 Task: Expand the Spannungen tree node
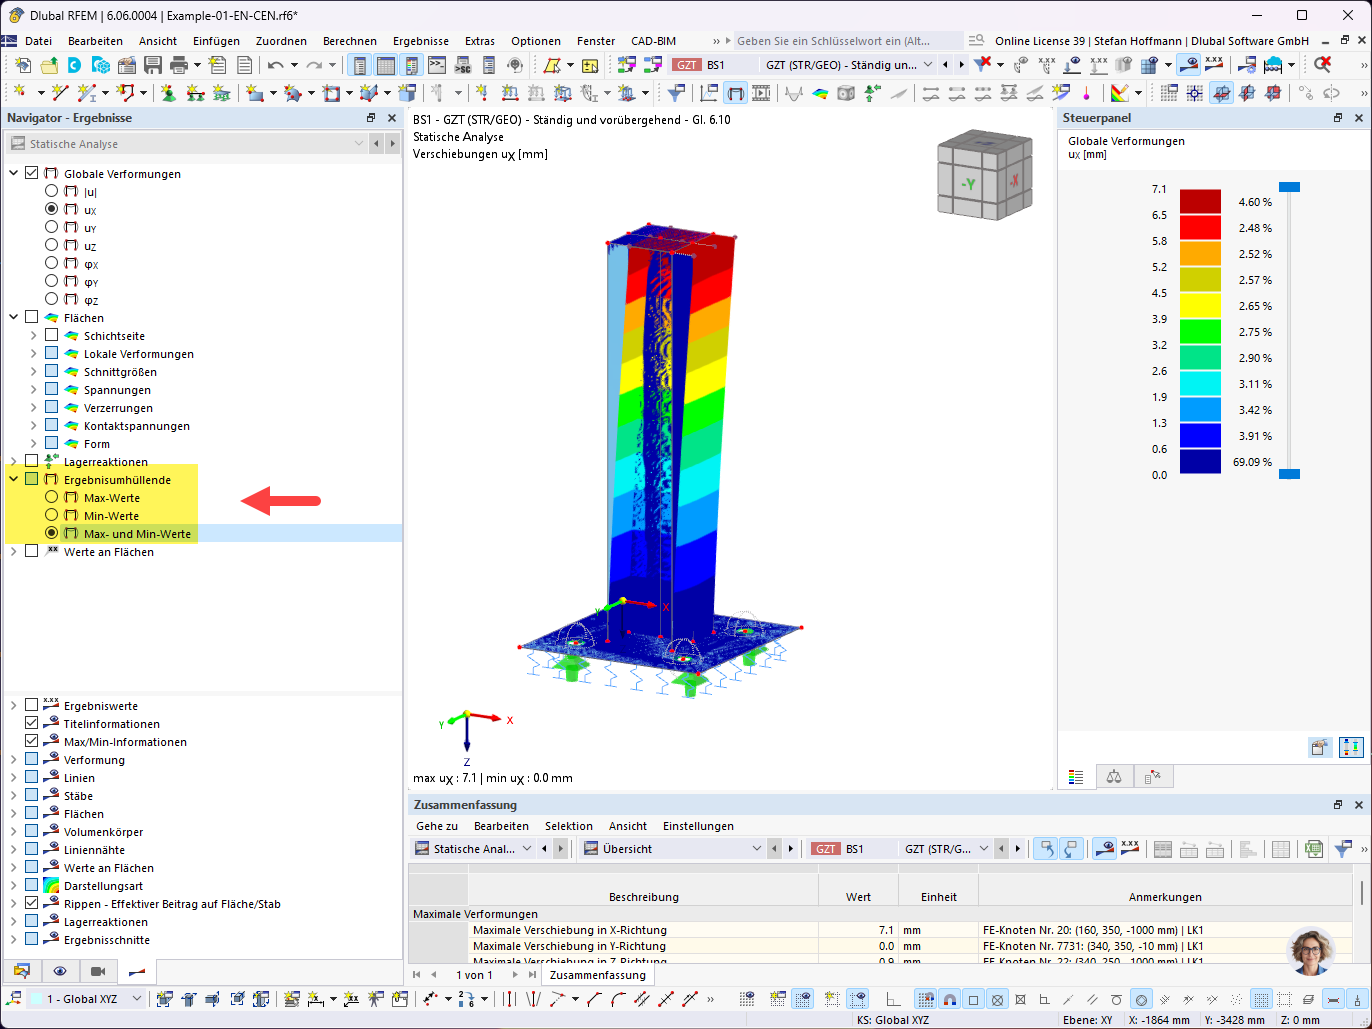pos(34,390)
